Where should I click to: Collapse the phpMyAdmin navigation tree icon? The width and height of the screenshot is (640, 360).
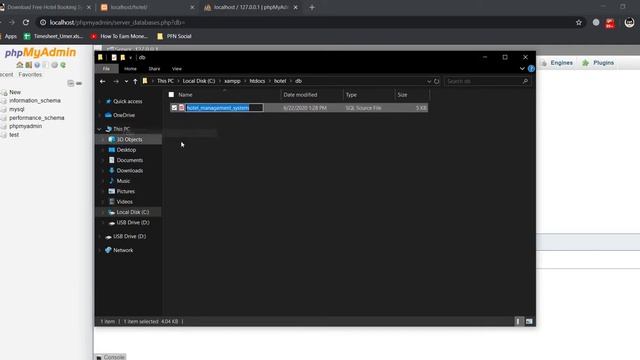point(70,83)
